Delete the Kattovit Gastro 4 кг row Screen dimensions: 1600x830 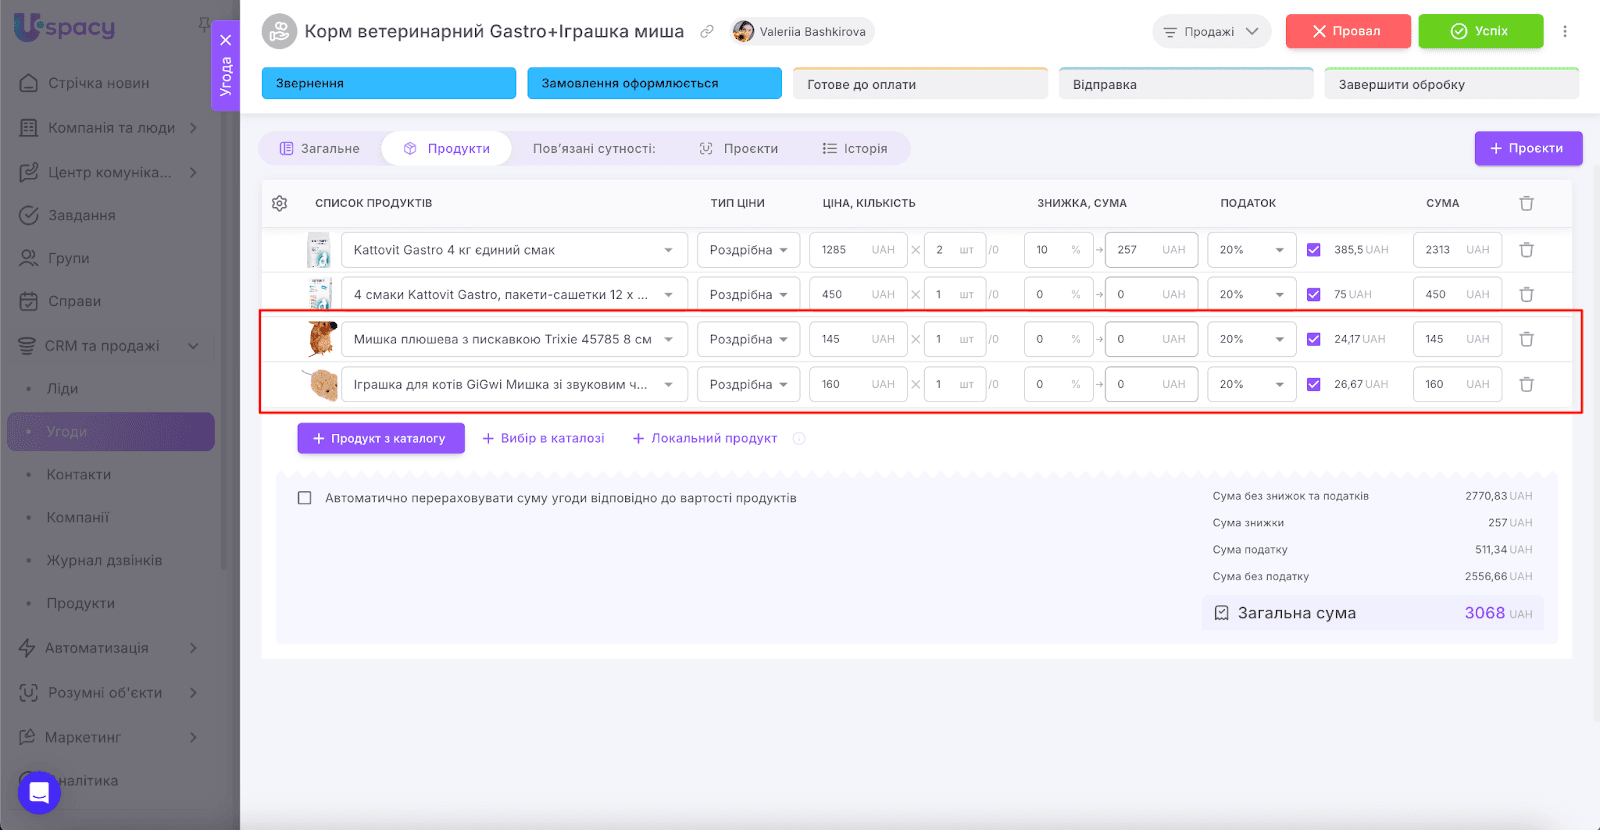[1526, 250]
